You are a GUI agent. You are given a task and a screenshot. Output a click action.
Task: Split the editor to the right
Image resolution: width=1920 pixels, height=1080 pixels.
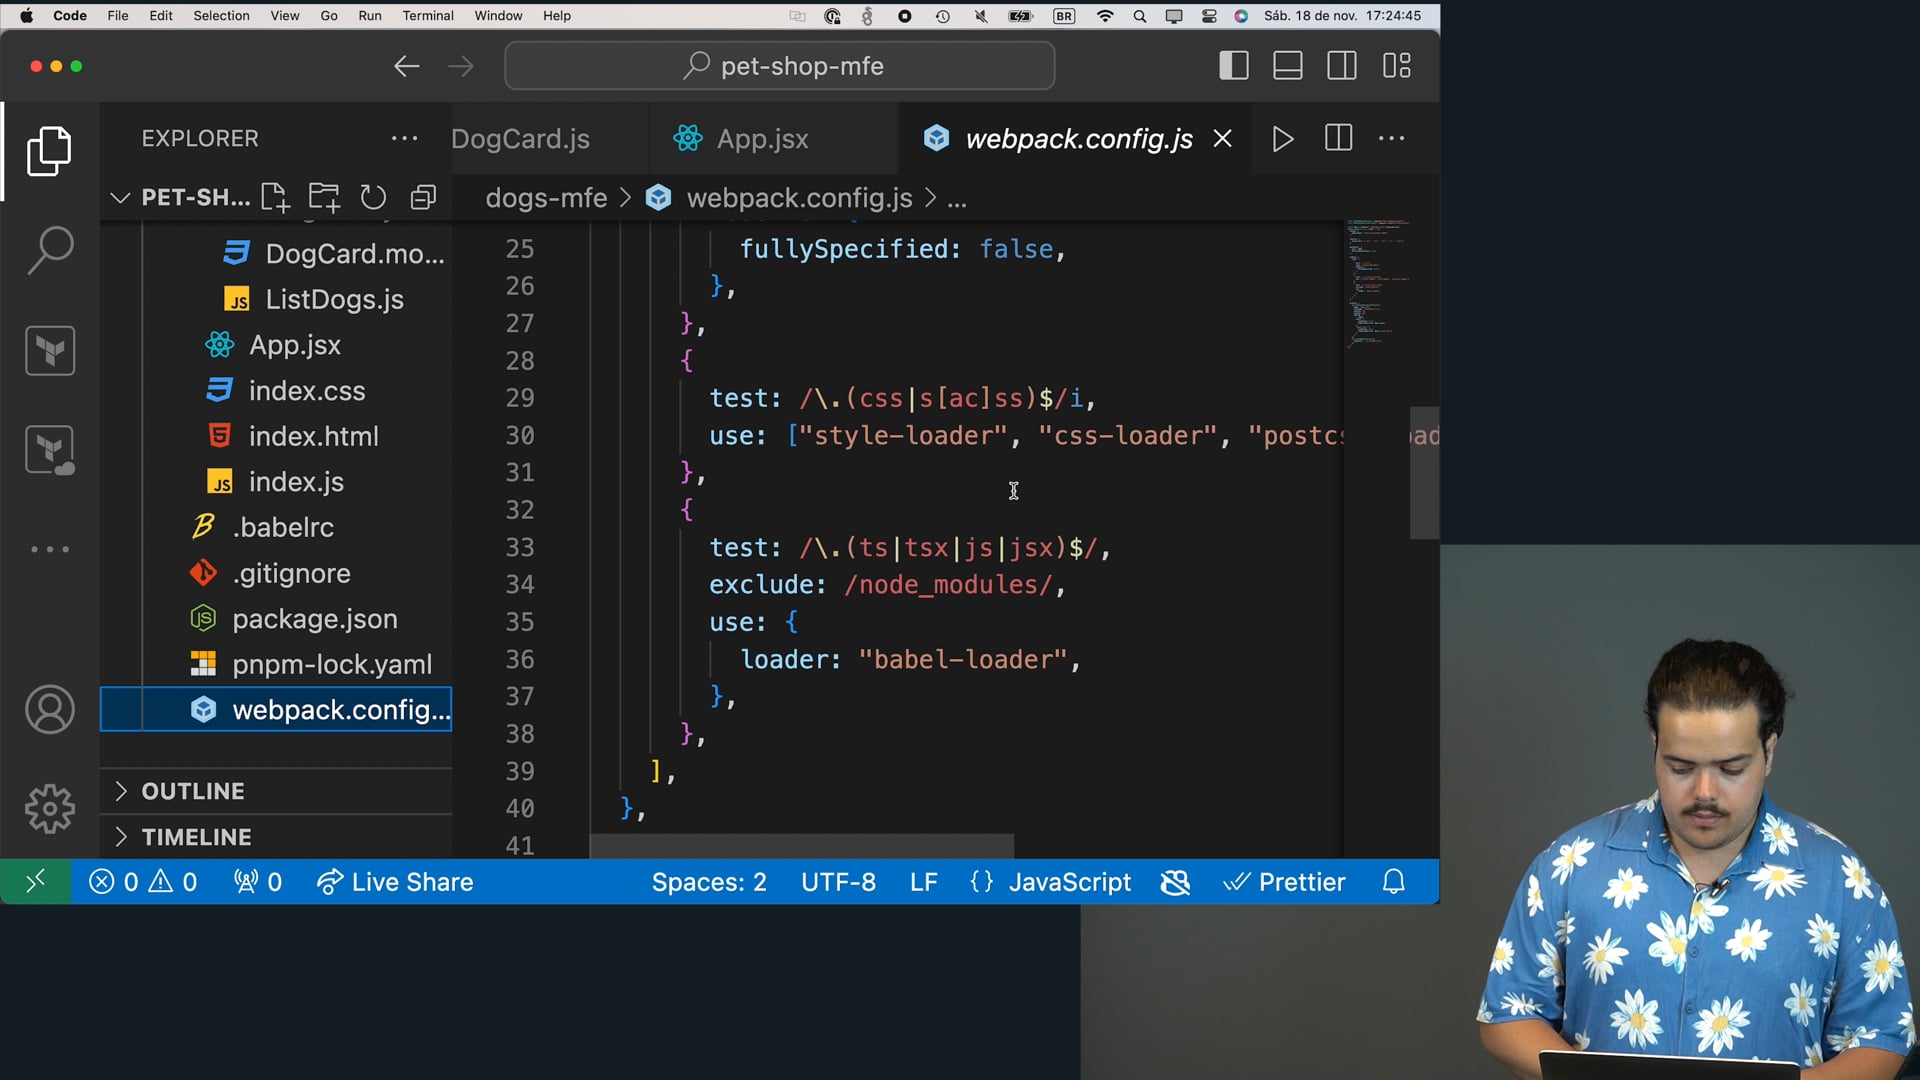coord(1338,139)
